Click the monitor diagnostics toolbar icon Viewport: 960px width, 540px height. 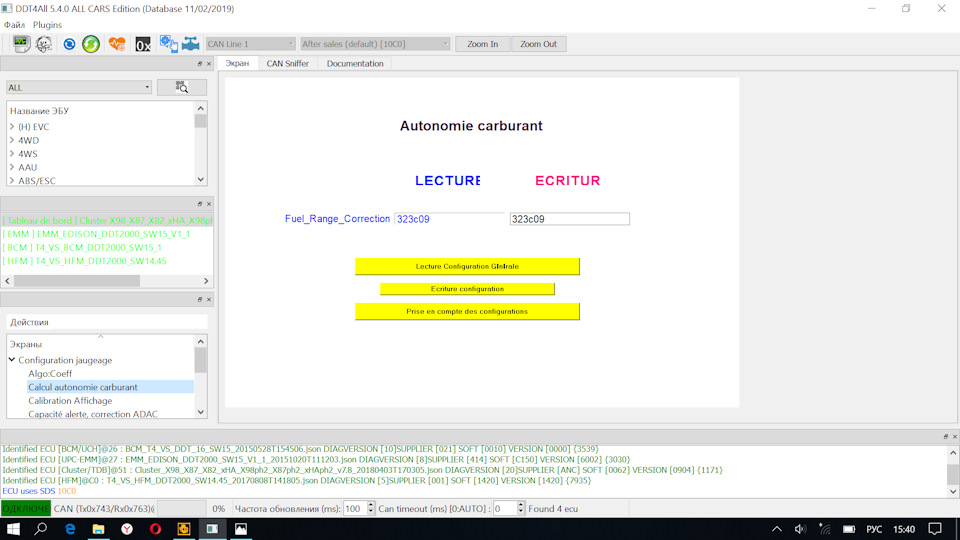coord(21,44)
